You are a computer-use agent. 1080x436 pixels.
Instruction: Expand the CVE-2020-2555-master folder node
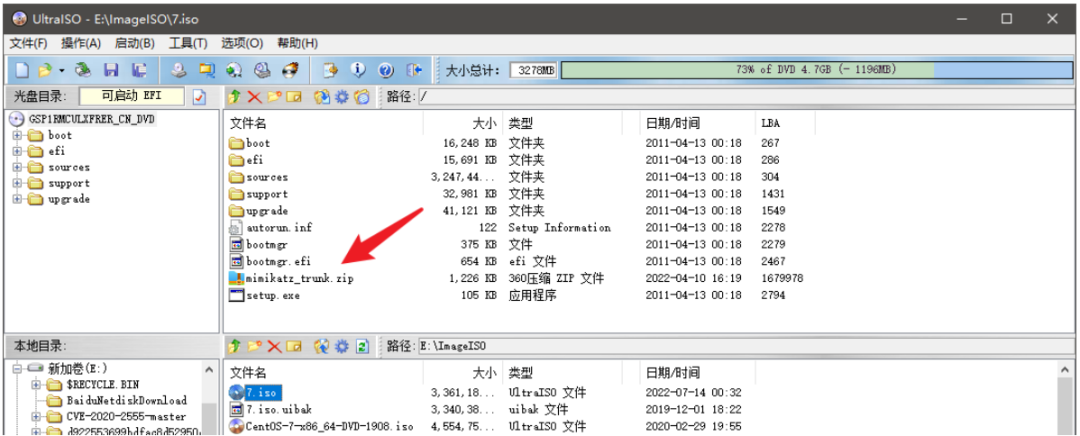pos(35,417)
